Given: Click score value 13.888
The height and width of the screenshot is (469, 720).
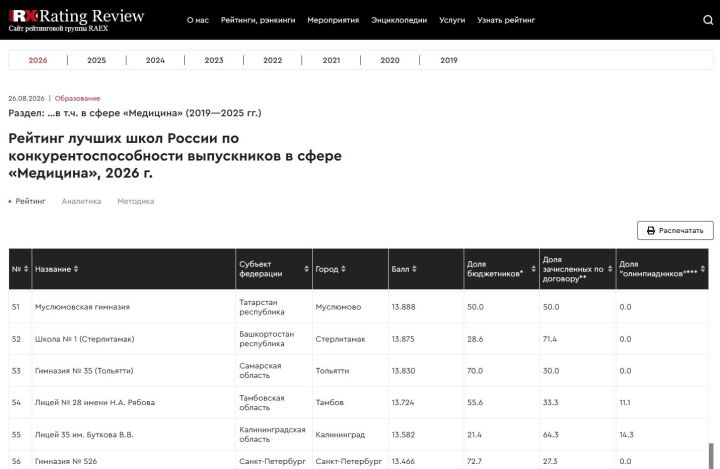Looking at the screenshot, I should tap(404, 307).
